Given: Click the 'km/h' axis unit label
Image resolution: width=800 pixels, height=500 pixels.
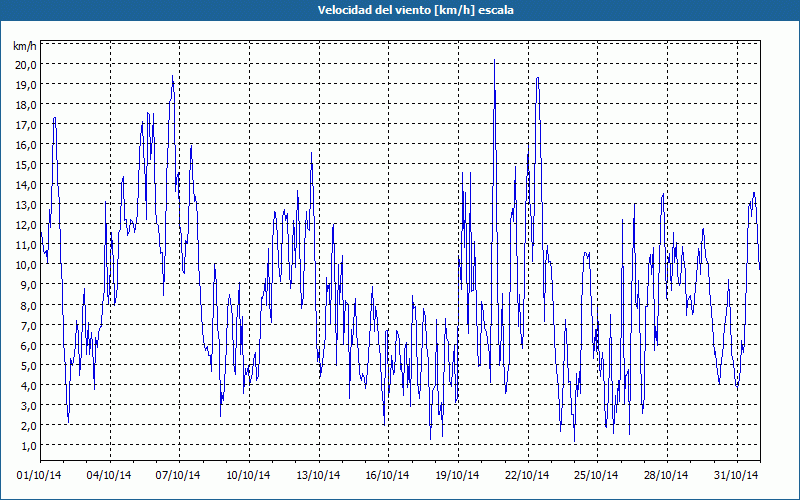Looking at the screenshot, I should click(24, 46).
